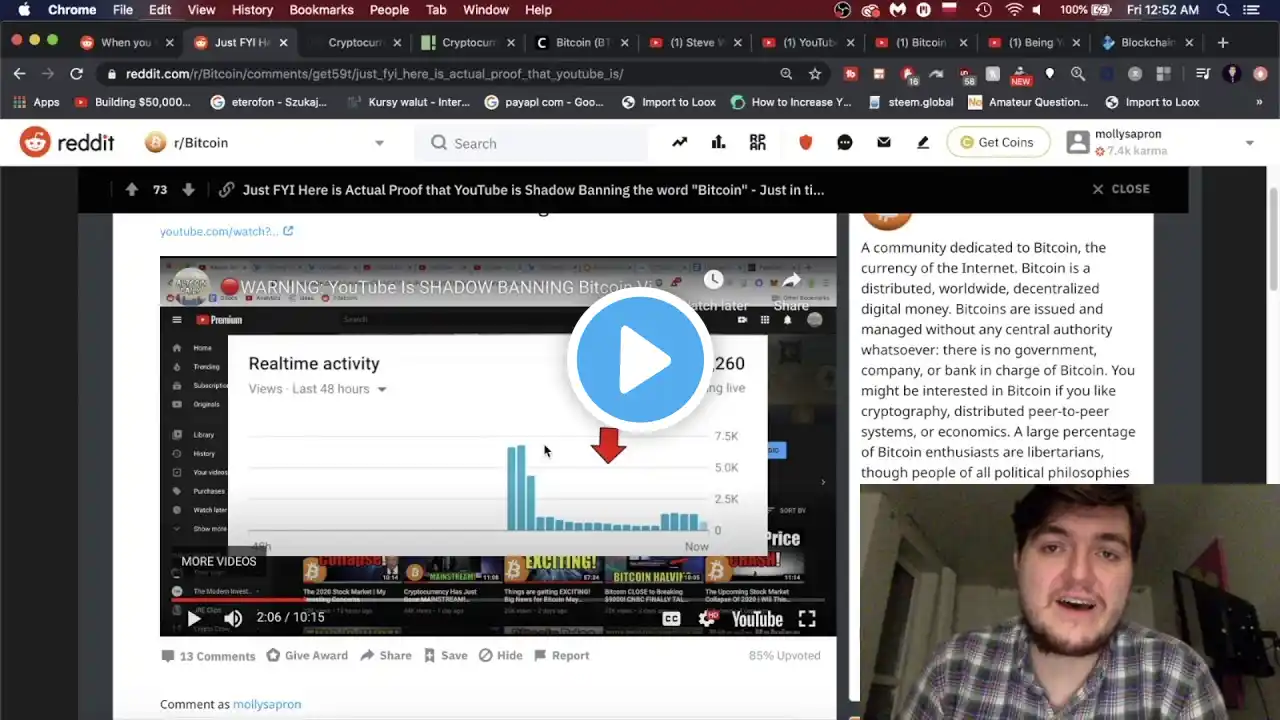Open the youtube.com/watch link
Viewport: 1280px width, 720px height.
(x=227, y=231)
